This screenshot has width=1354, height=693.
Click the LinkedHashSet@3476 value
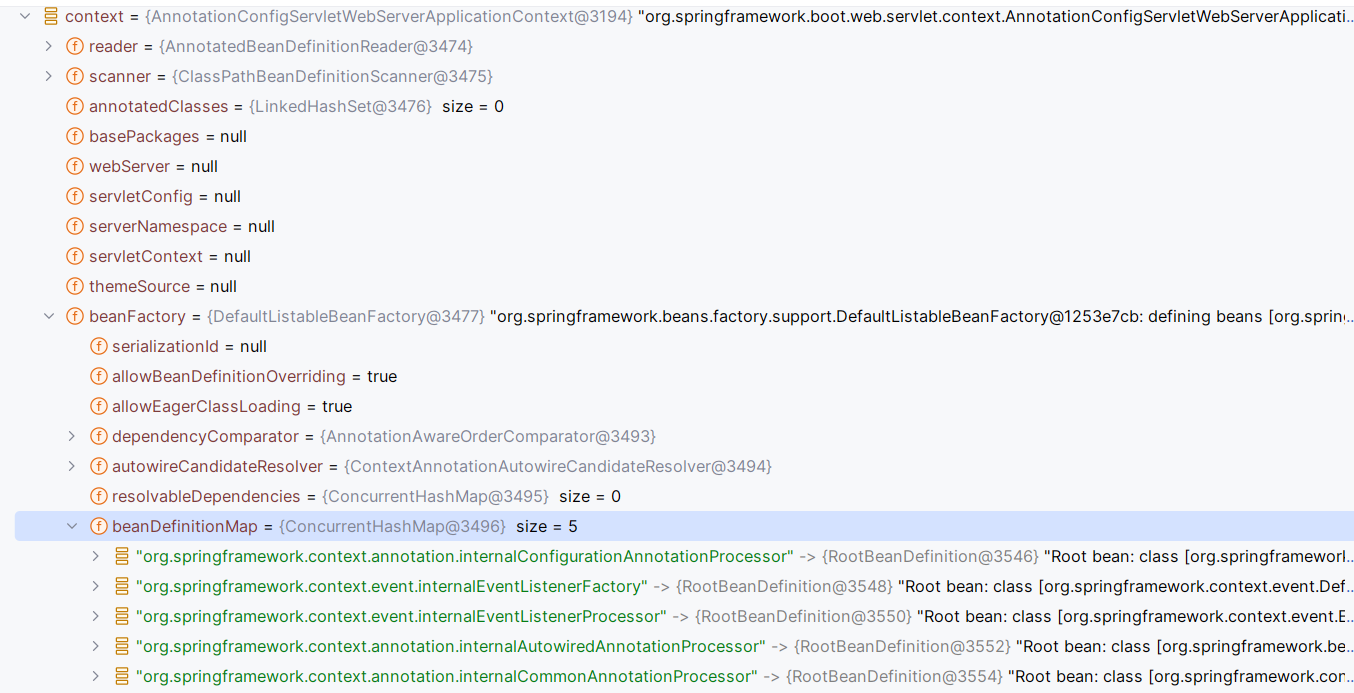point(341,106)
